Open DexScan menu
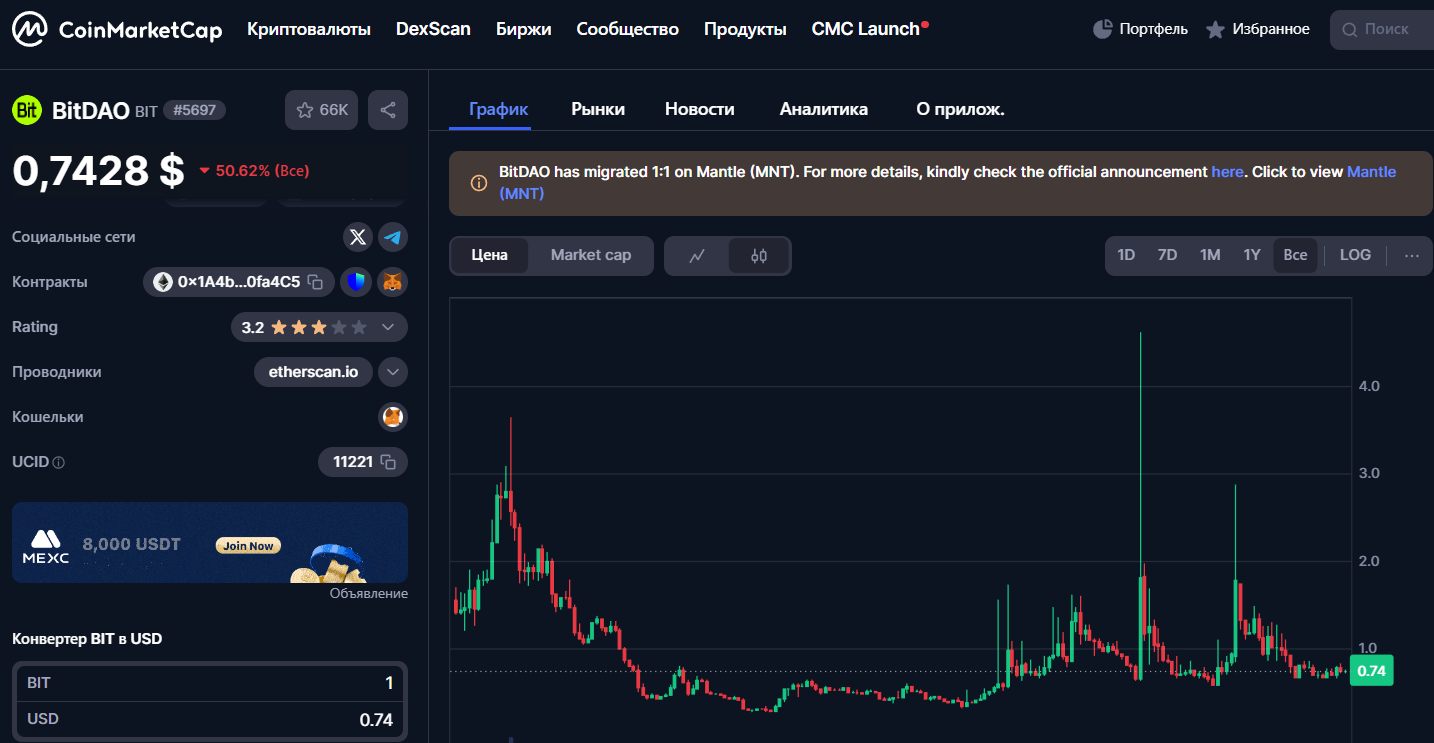Screen dimensions: 1434x743 [433, 29]
